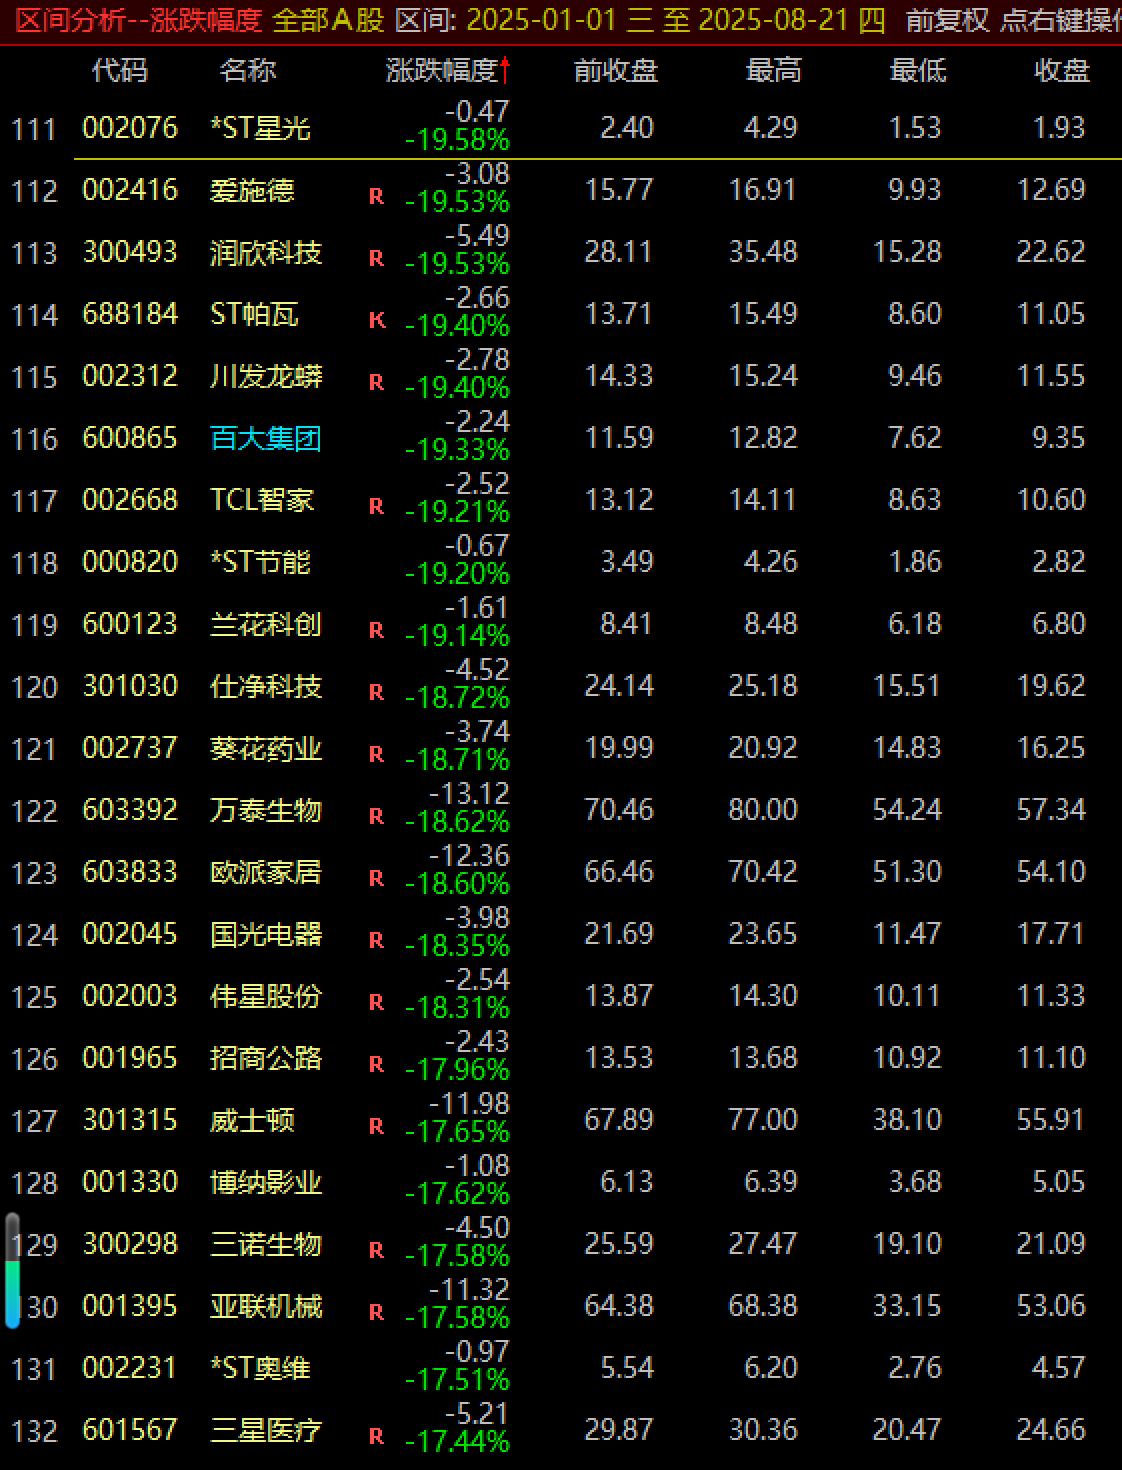Click stock code 600865
The width and height of the screenshot is (1122, 1470).
point(130,438)
